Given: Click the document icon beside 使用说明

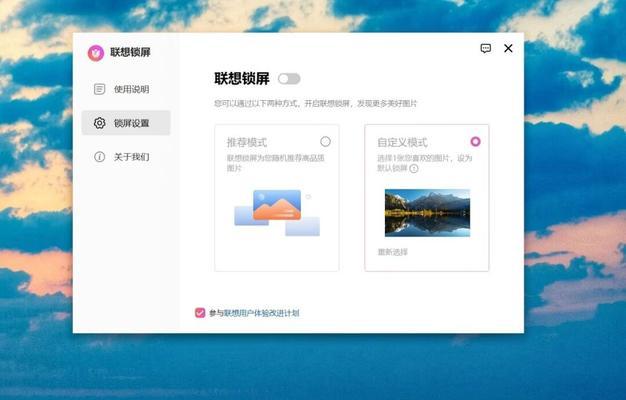Looking at the screenshot, I should [99, 89].
